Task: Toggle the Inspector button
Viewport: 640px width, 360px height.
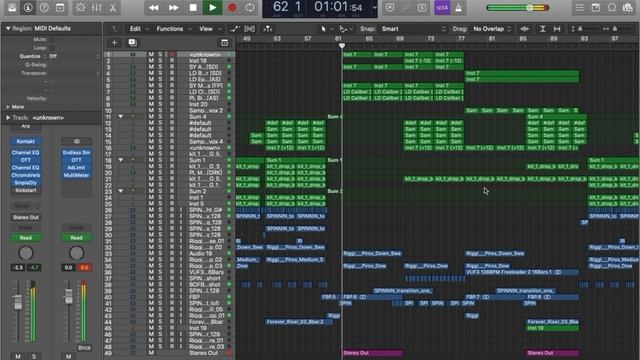Action: click(x=28, y=8)
